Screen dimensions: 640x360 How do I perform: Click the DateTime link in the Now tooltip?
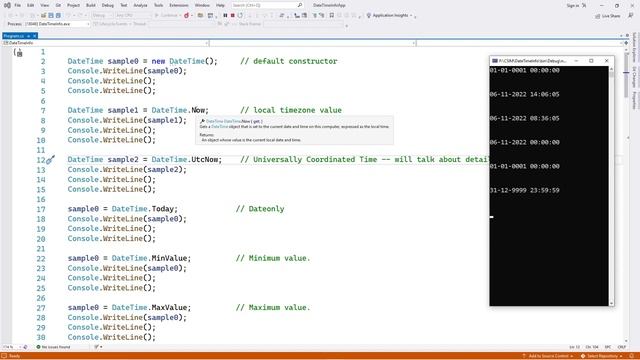point(220,127)
